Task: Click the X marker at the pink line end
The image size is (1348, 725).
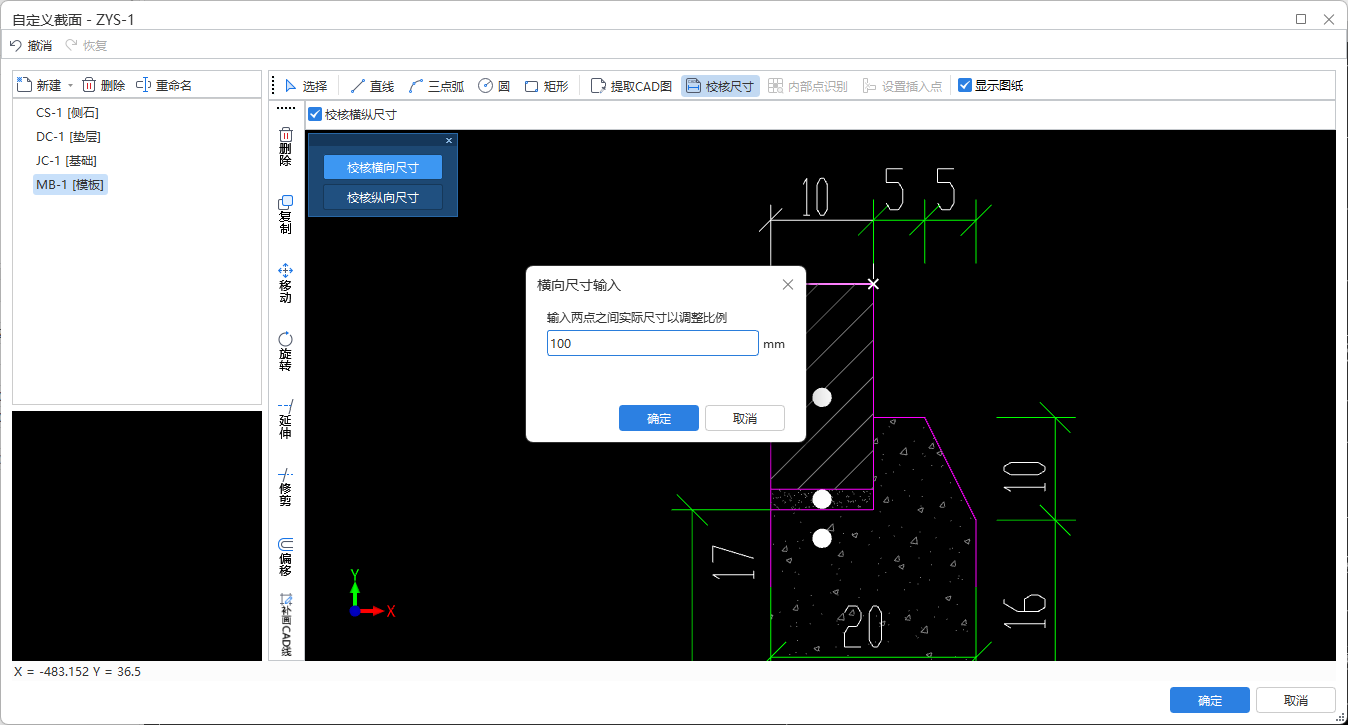Action: tap(873, 284)
